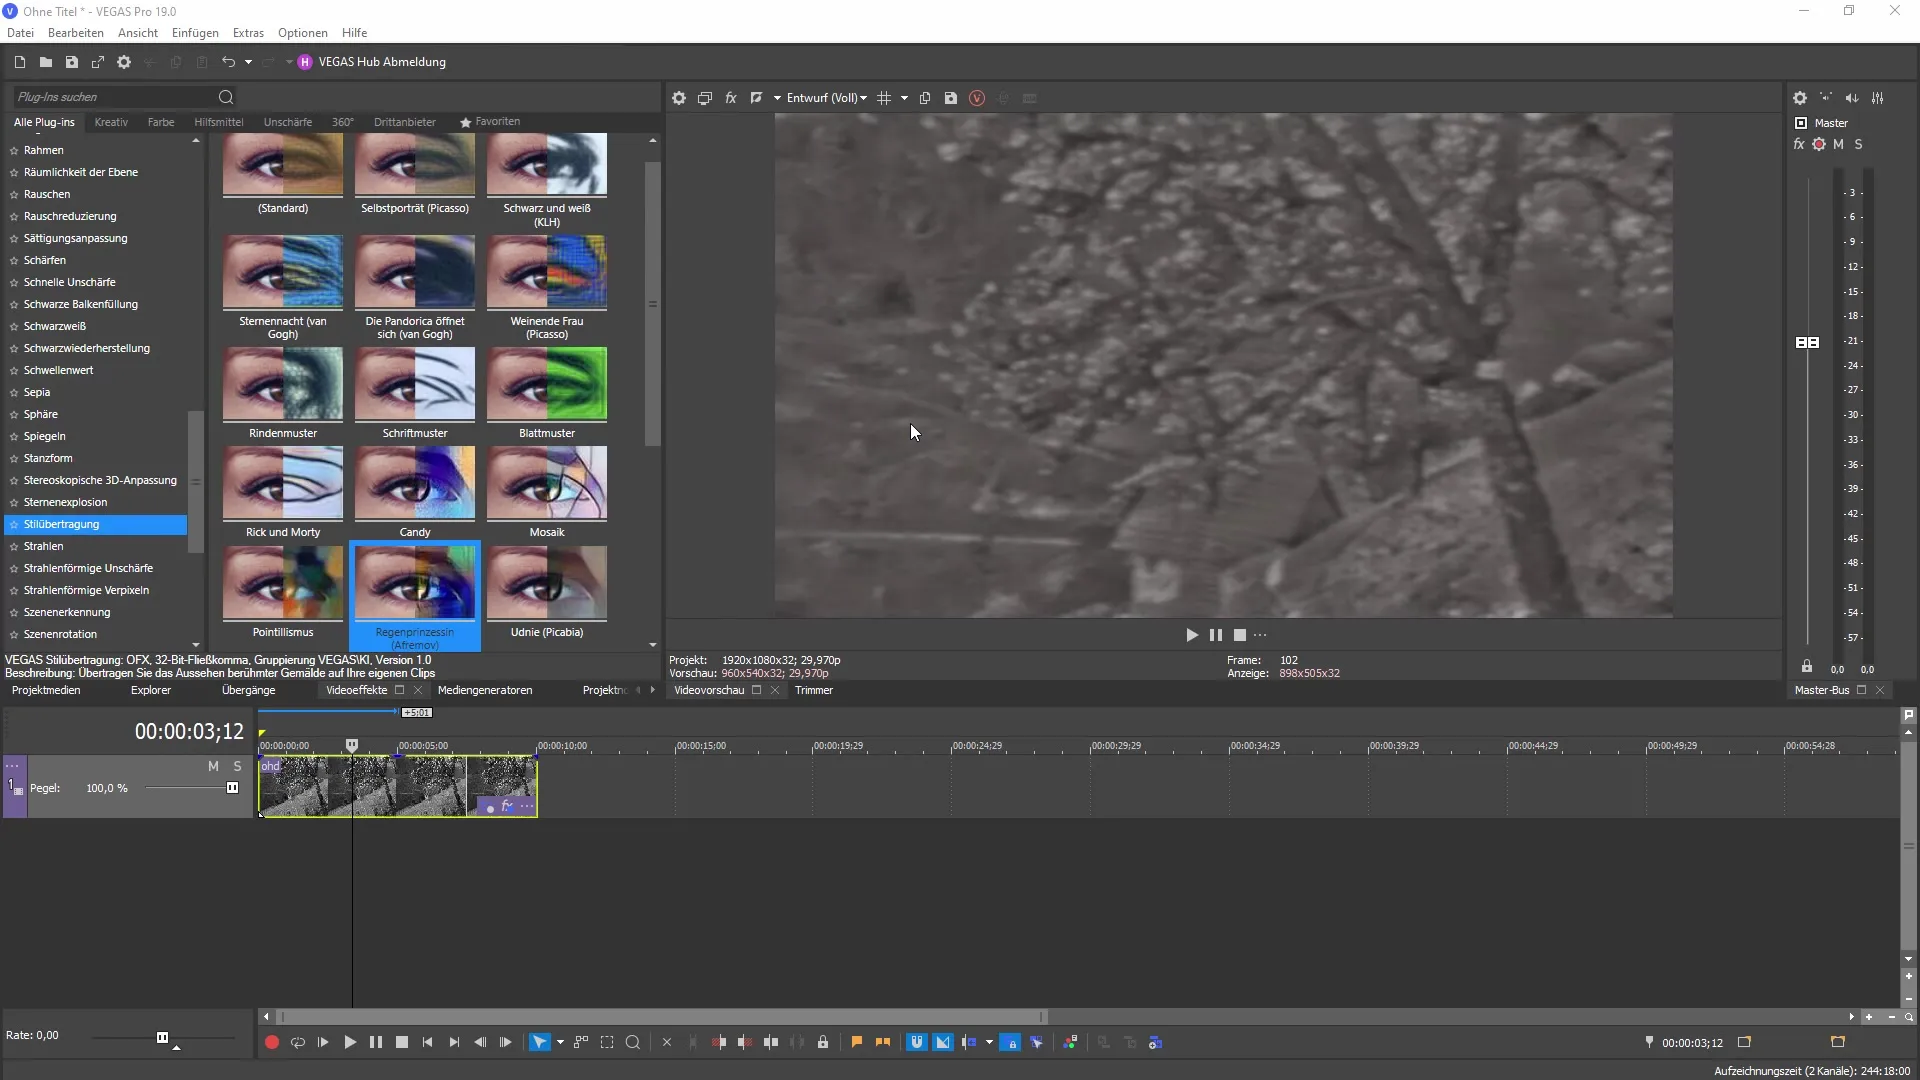Click the timeline position input field
Viewport: 1920px width, 1080px height.
pos(1693,1042)
